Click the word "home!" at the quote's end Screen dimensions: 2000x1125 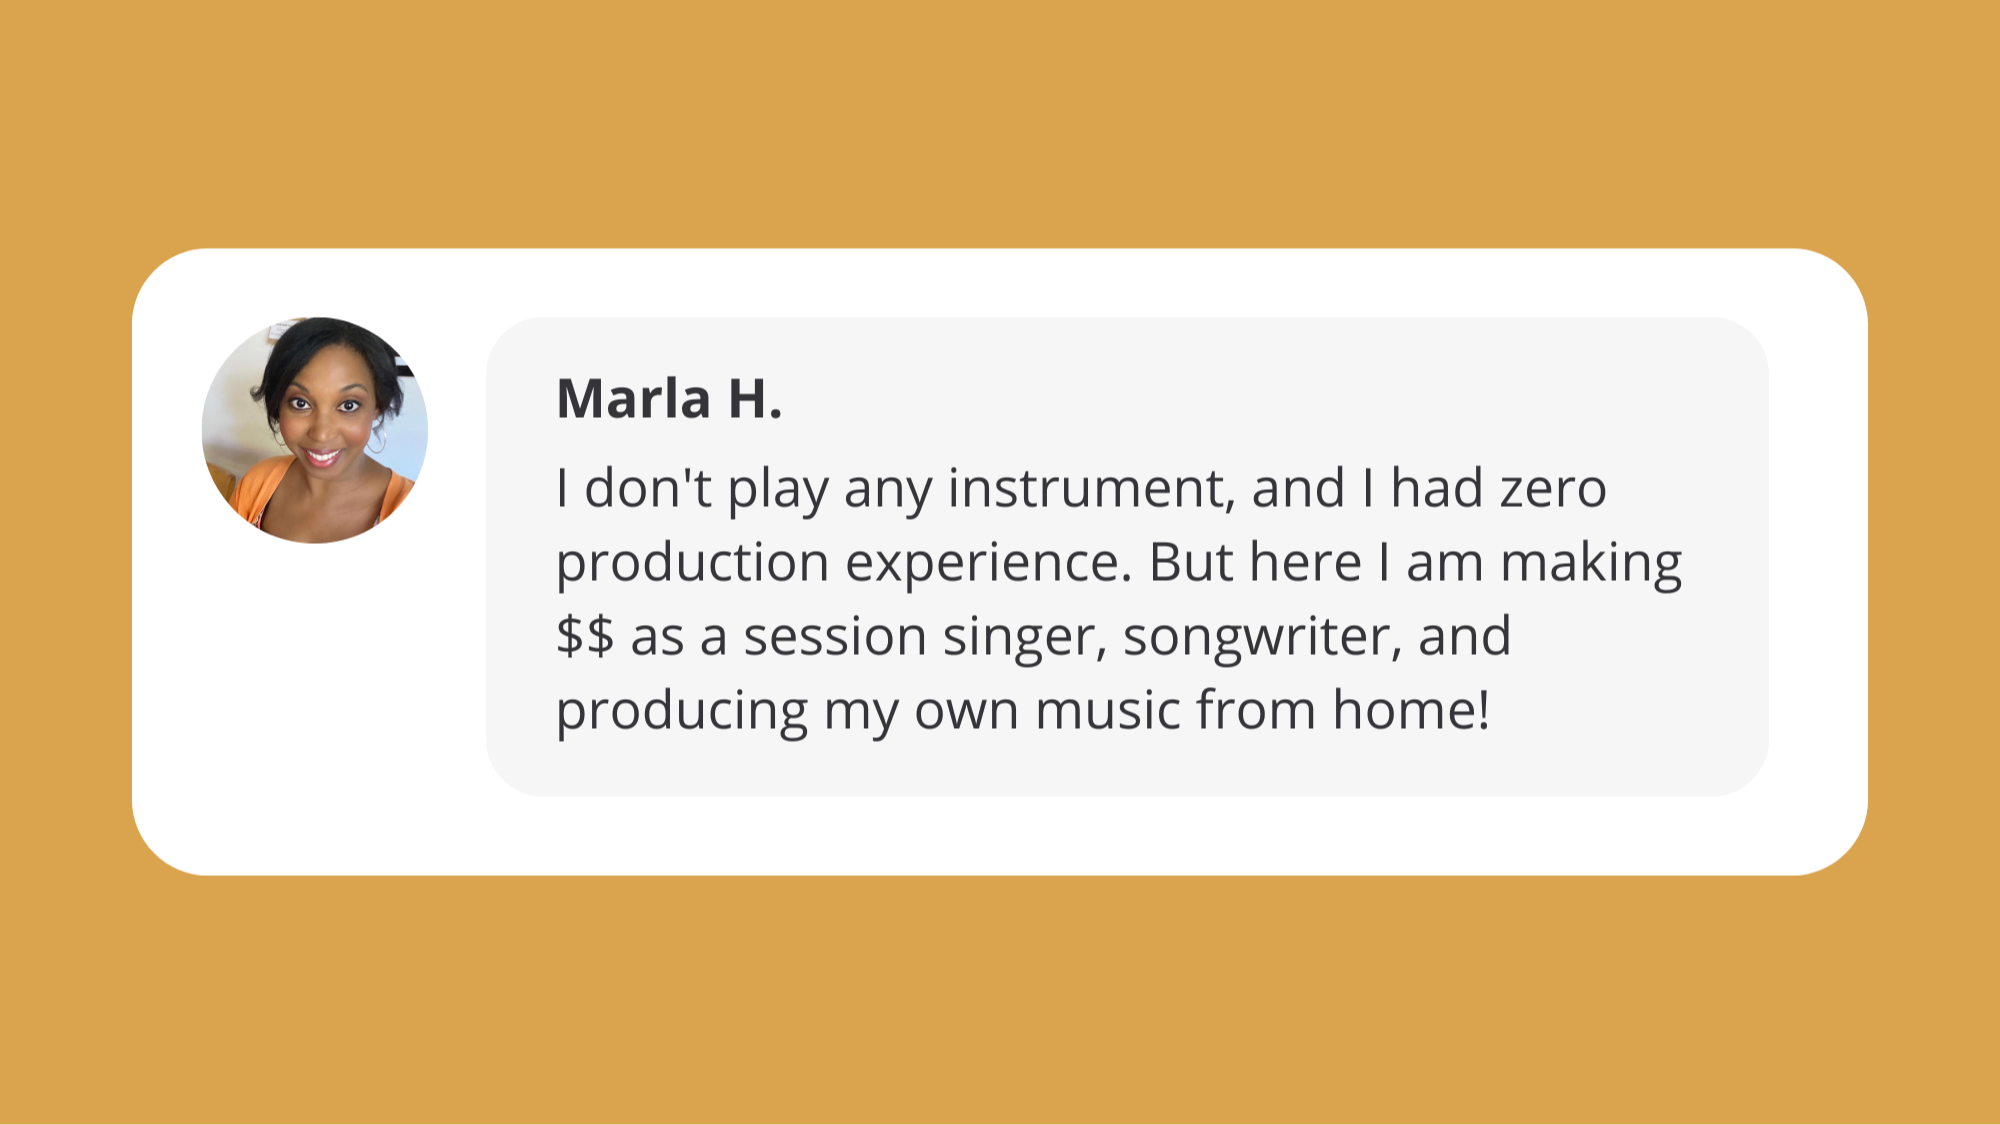click(1411, 710)
